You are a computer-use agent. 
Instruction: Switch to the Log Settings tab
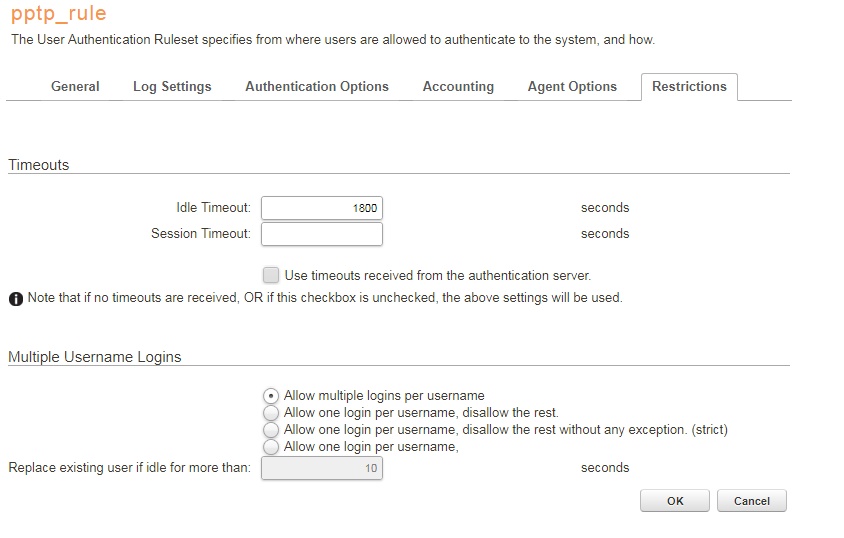(172, 87)
